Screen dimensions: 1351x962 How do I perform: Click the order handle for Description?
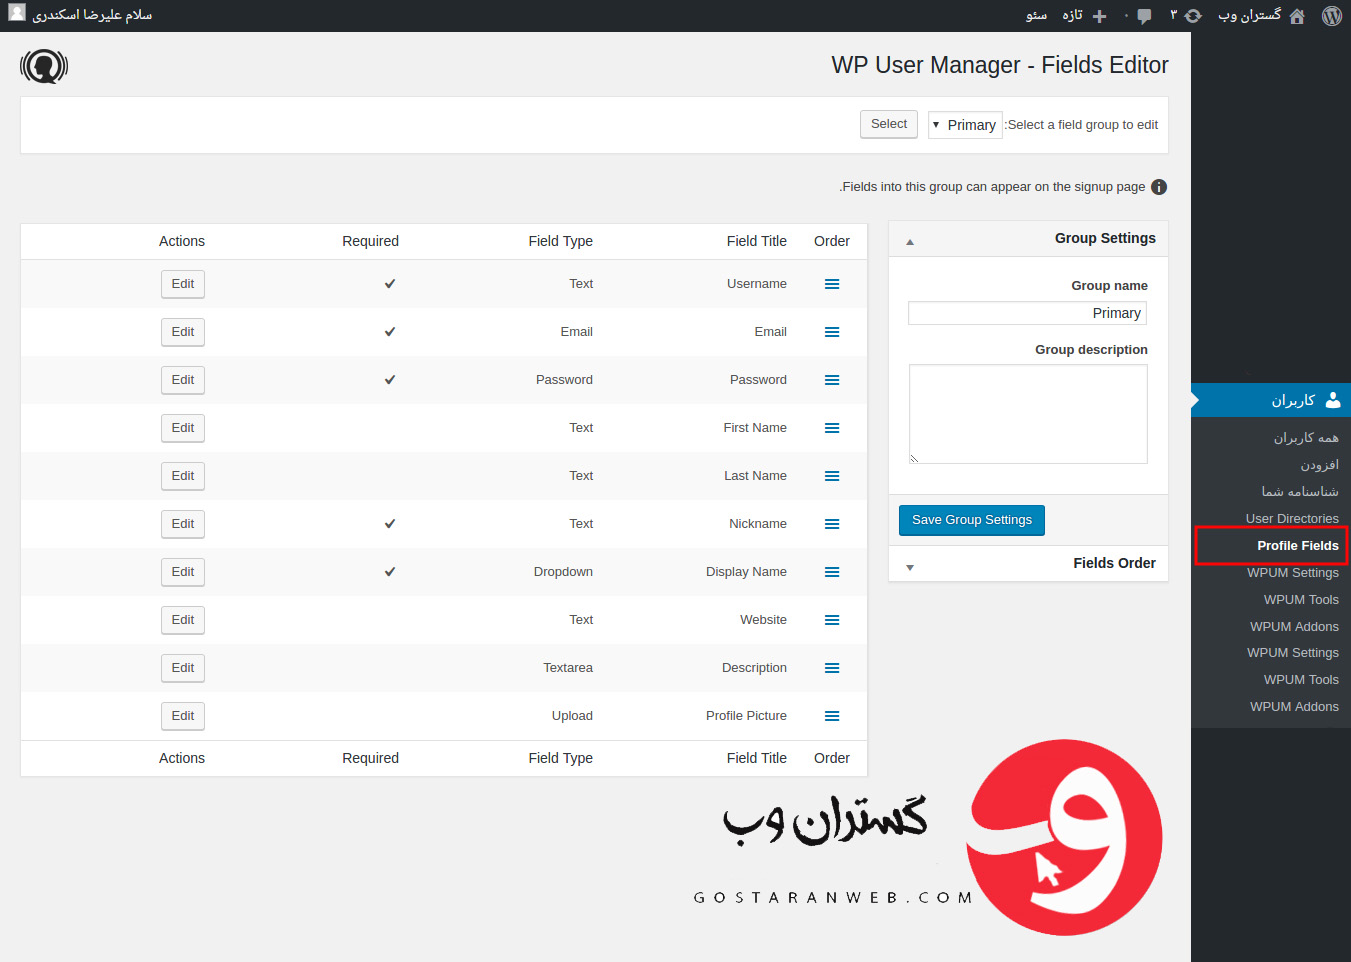click(x=832, y=668)
